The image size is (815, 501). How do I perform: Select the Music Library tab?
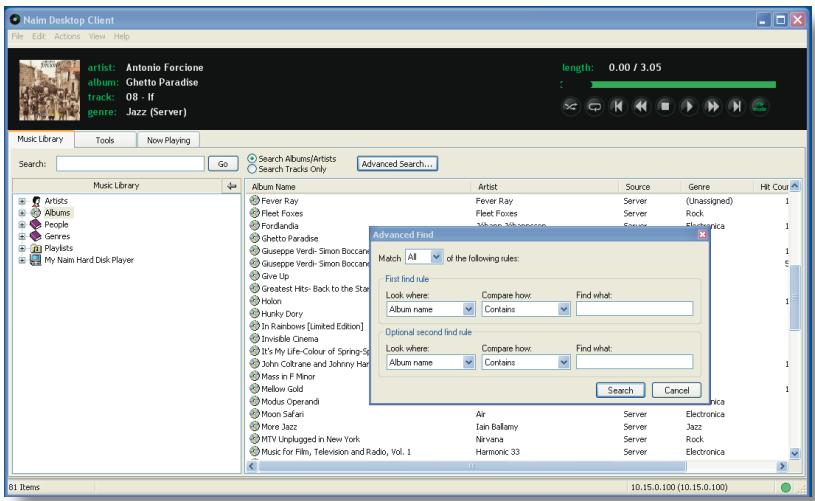pyautogui.click(x=41, y=139)
